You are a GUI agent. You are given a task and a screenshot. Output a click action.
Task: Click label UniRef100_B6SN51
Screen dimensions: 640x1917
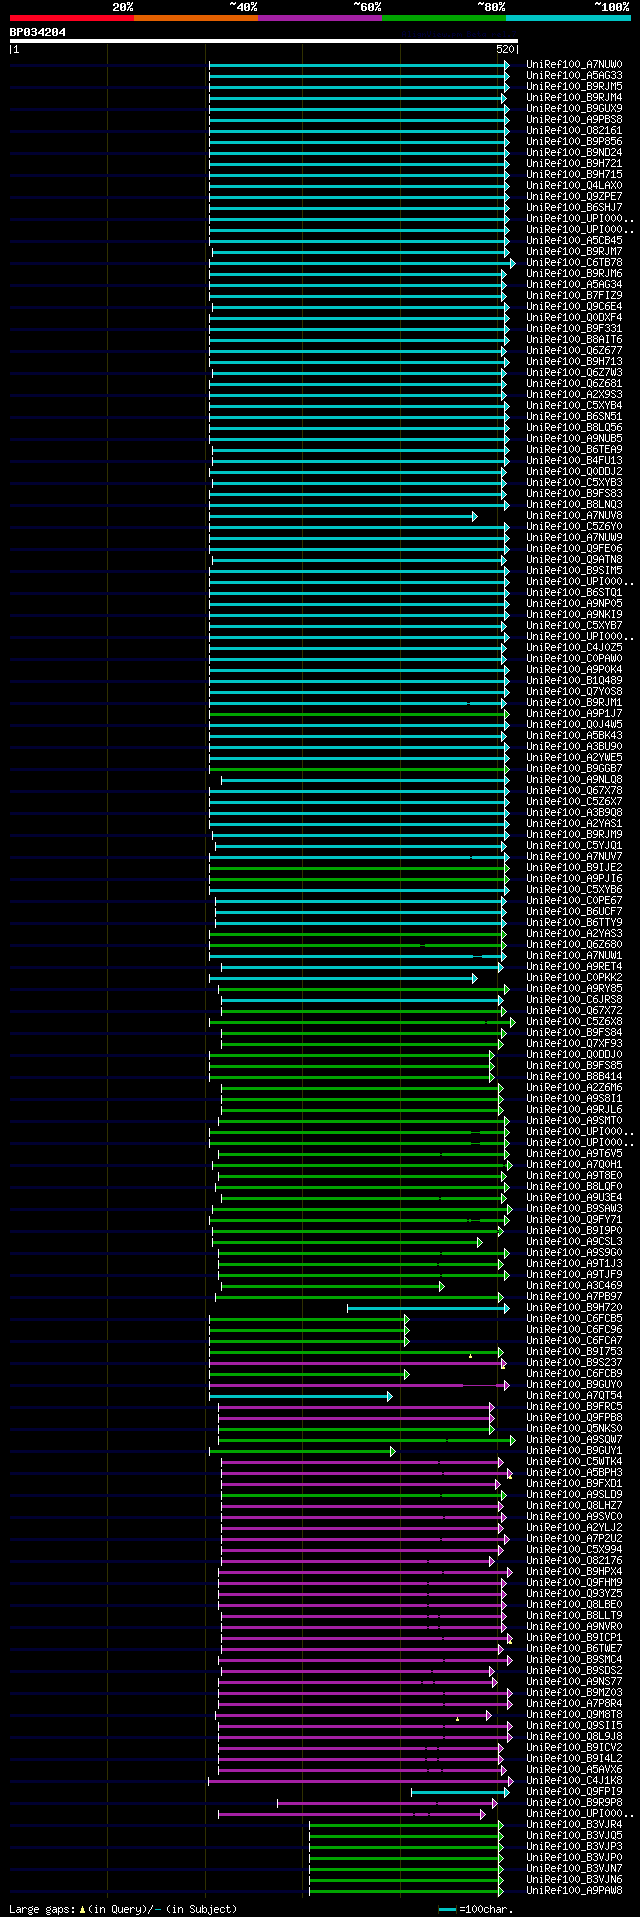click(x=574, y=417)
